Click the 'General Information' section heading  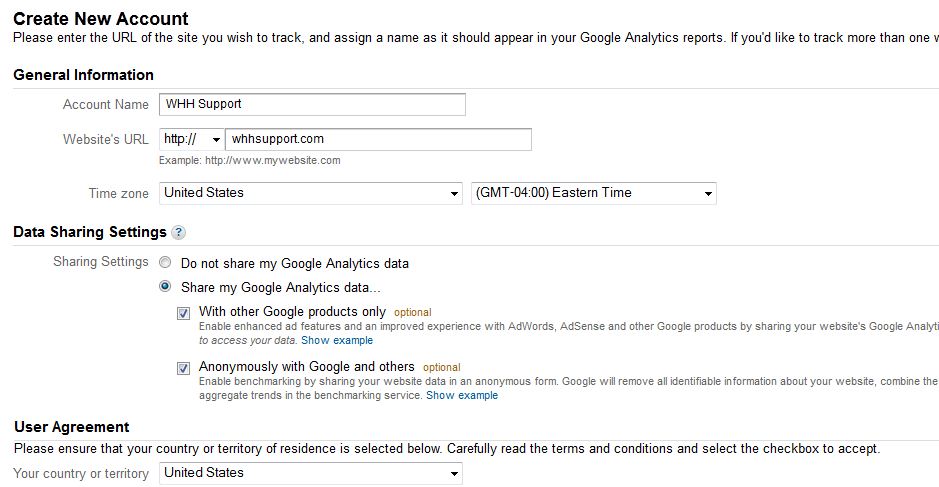(x=83, y=75)
